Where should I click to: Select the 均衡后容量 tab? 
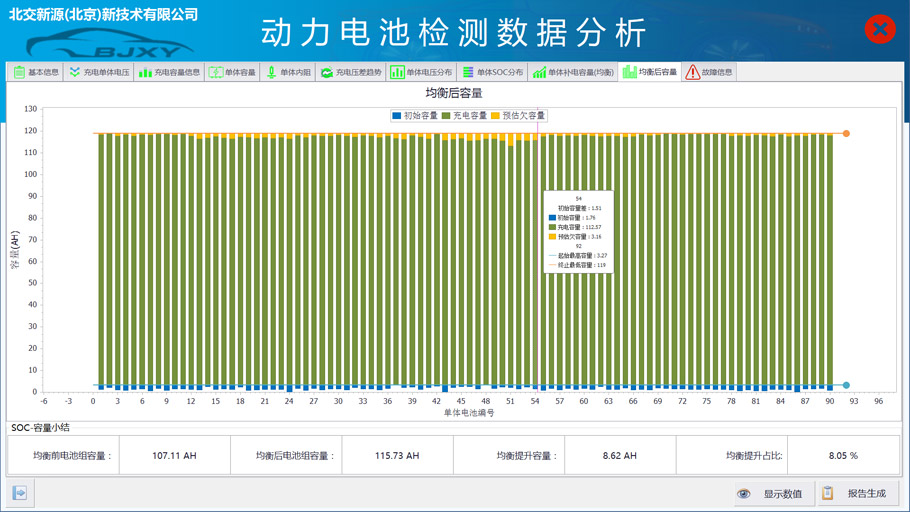pos(650,72)
